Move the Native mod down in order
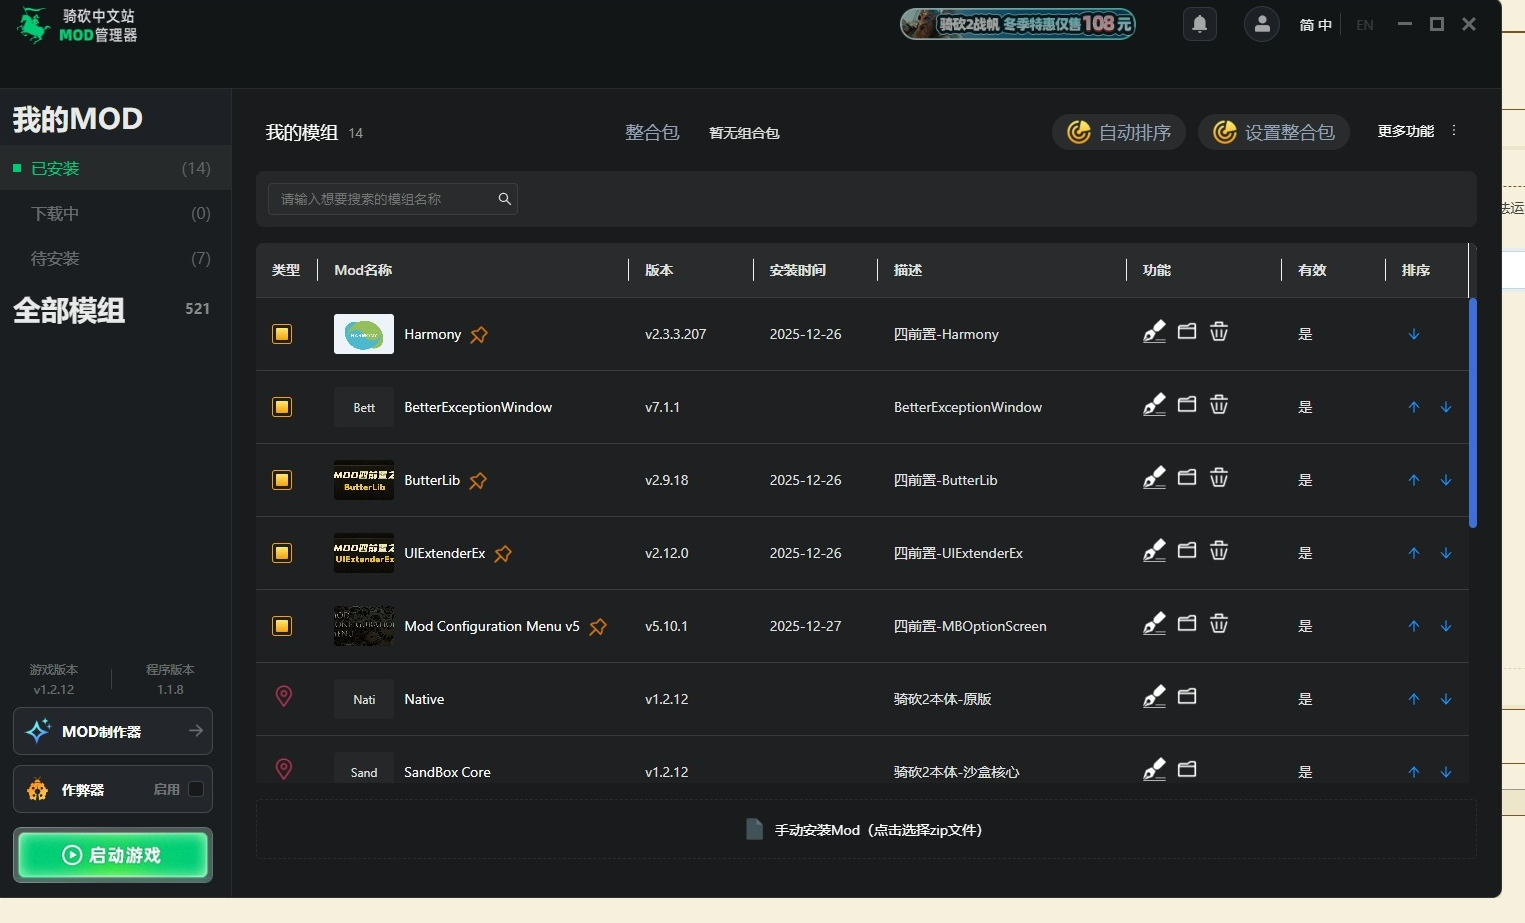This screenshot has width=1525, height=923. 1446,700
